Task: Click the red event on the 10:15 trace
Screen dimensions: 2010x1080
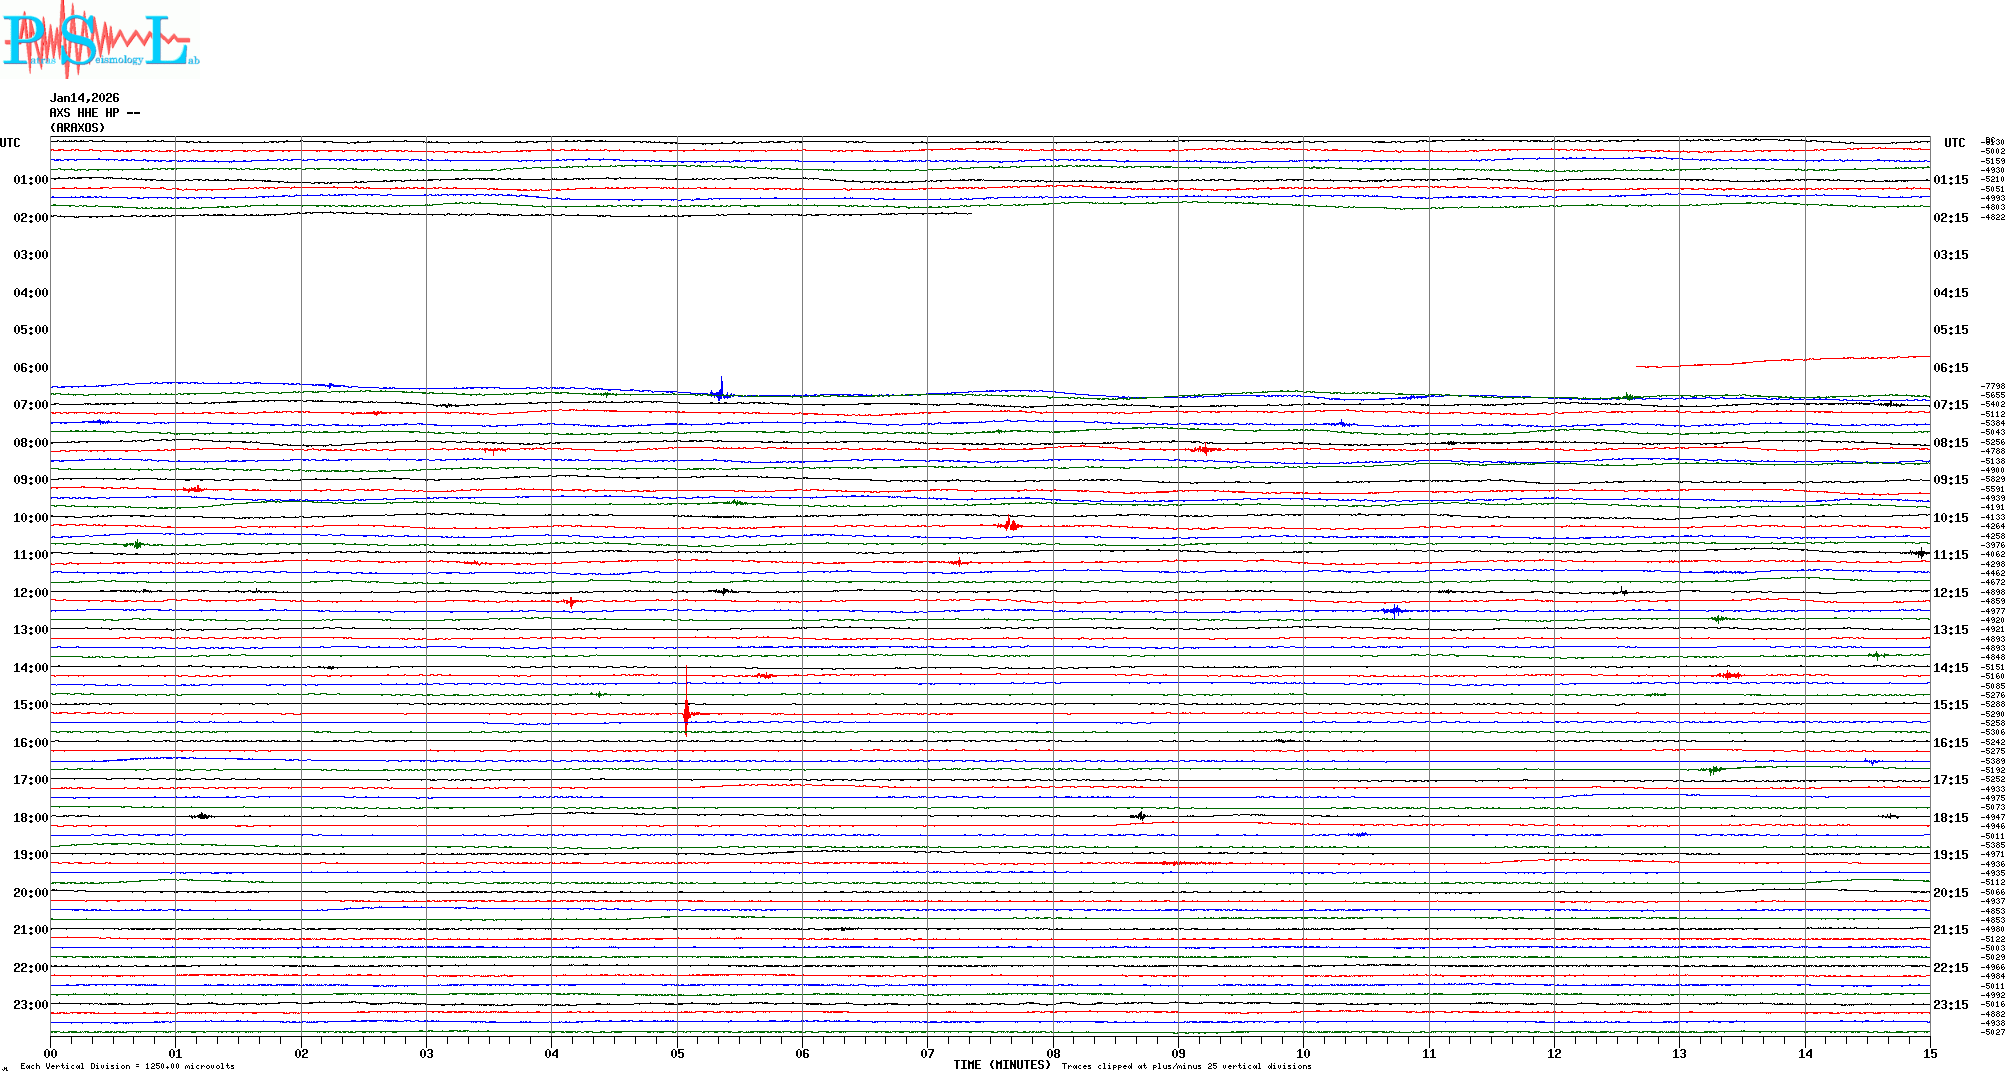Action: point(1009,524)
